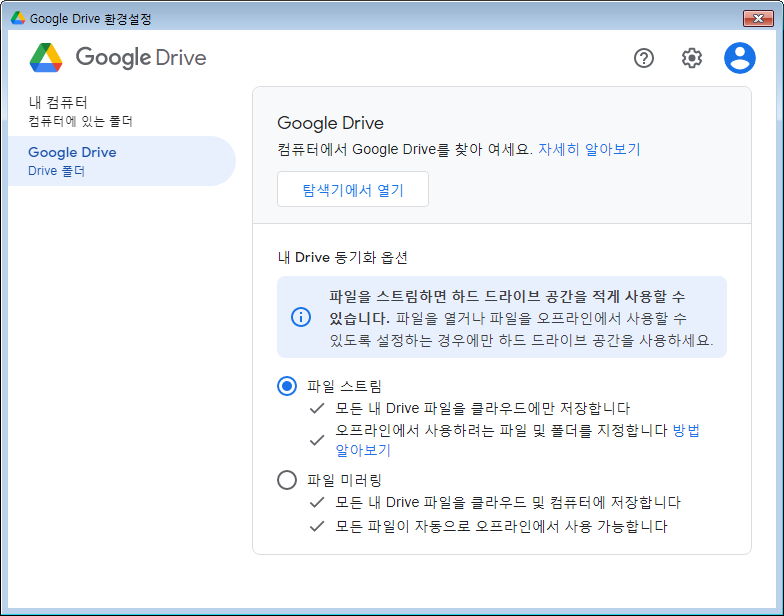Click the 탐색기에서 열기 button
The height and width of the screenshot is (616, 784).
(352, 190)
